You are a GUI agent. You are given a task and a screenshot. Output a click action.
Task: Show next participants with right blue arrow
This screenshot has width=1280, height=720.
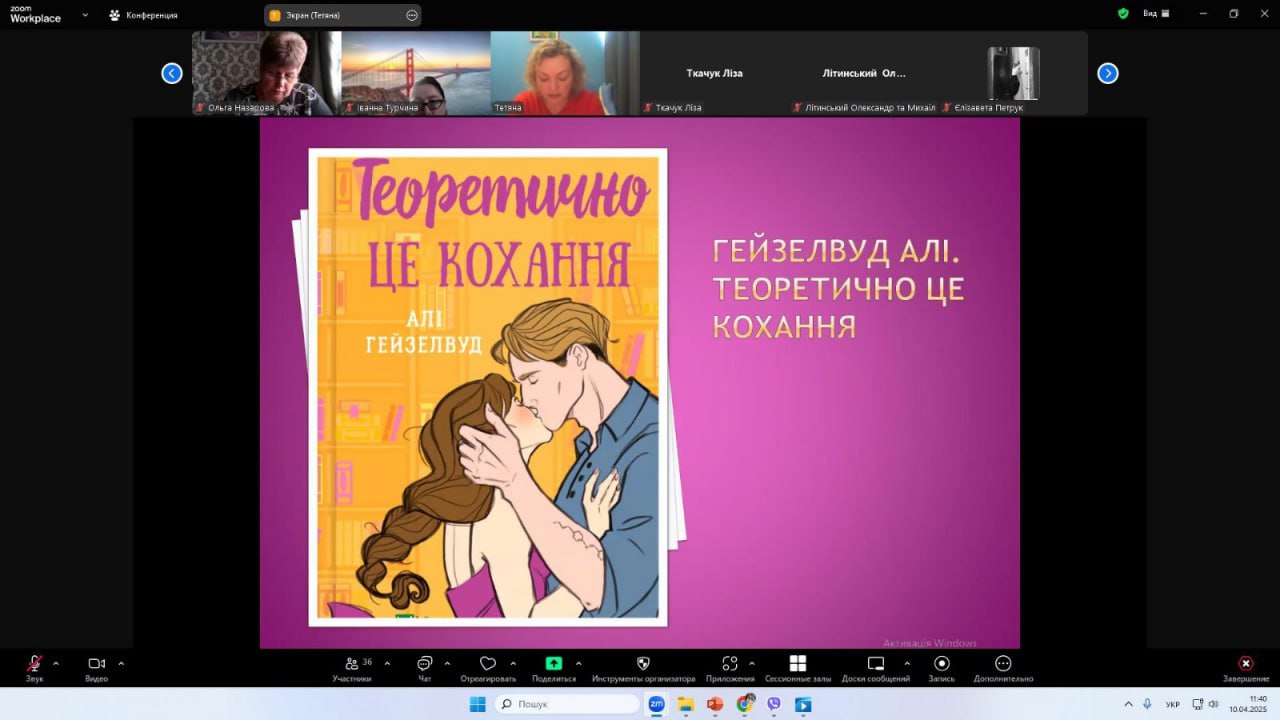[1108, 73]
